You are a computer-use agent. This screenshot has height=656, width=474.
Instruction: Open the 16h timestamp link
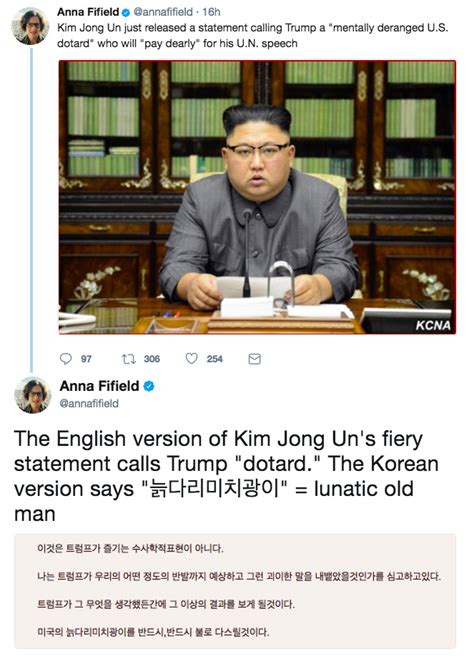[211, 12]
